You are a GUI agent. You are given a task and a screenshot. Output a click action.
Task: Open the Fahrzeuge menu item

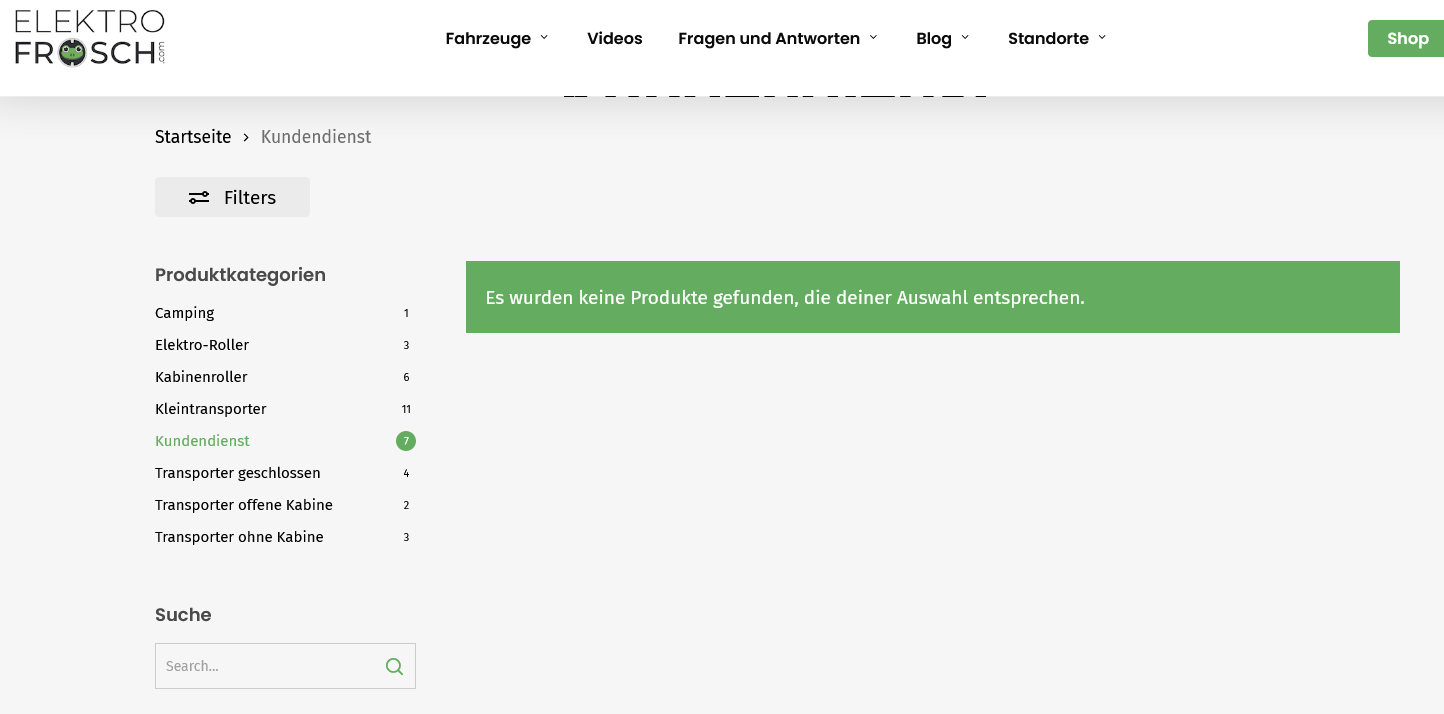(x=488, y=38)
